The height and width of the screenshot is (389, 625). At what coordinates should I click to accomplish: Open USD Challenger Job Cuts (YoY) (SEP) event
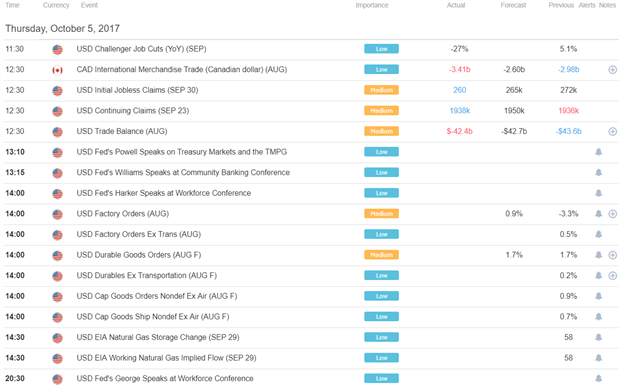coord(142,49)
